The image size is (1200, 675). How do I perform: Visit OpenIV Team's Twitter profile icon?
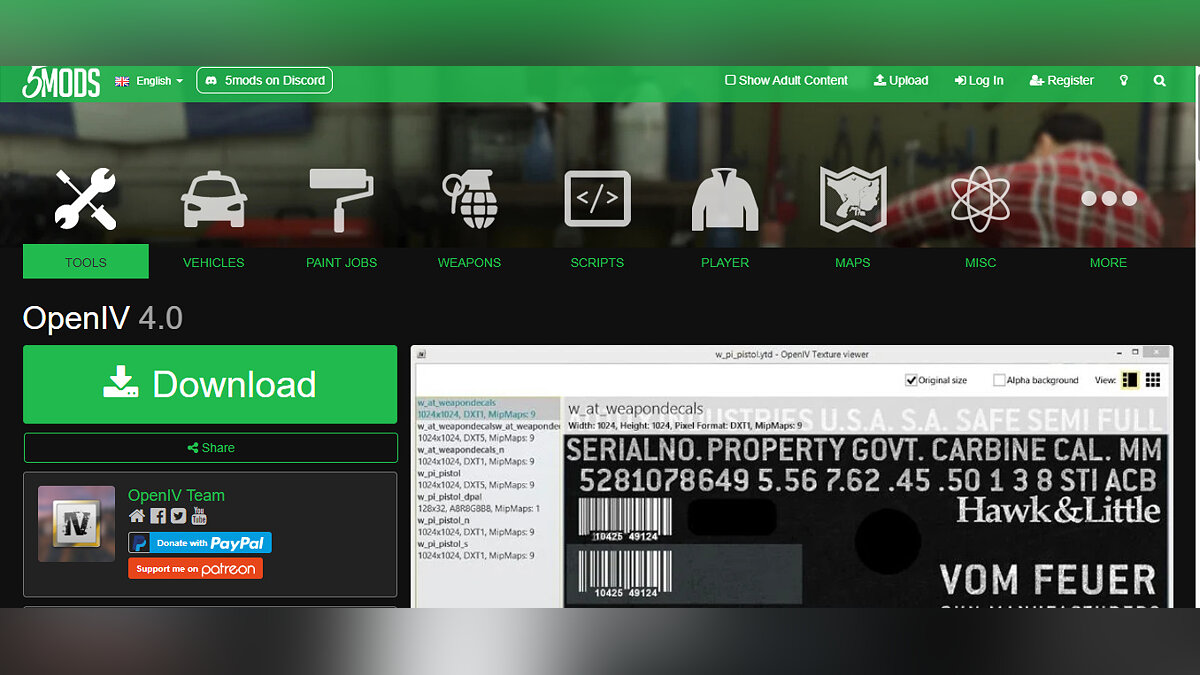[178, 516]
